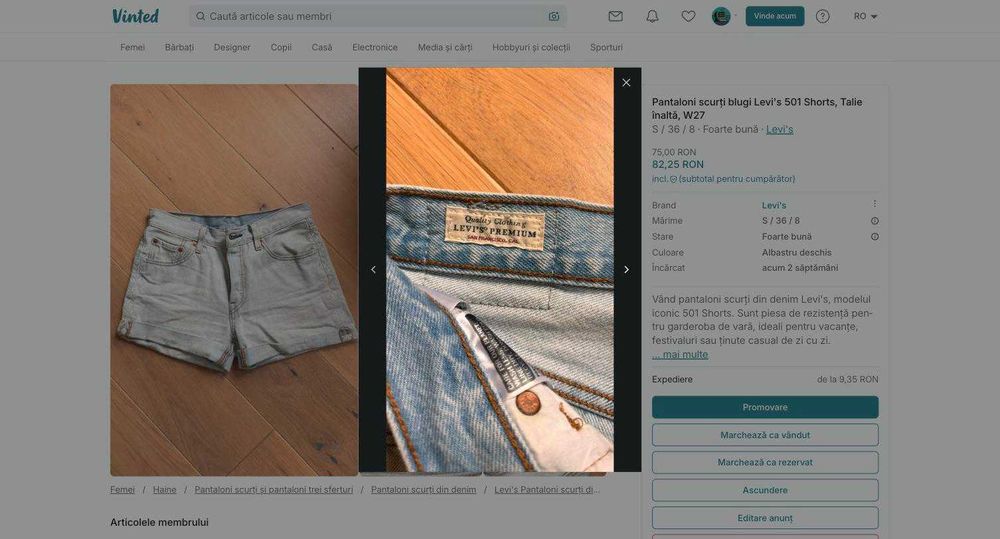Click the Promovare button
The width and height of the screenshot is (1000, 539).
pyautogui.click(x=765, y=407)
